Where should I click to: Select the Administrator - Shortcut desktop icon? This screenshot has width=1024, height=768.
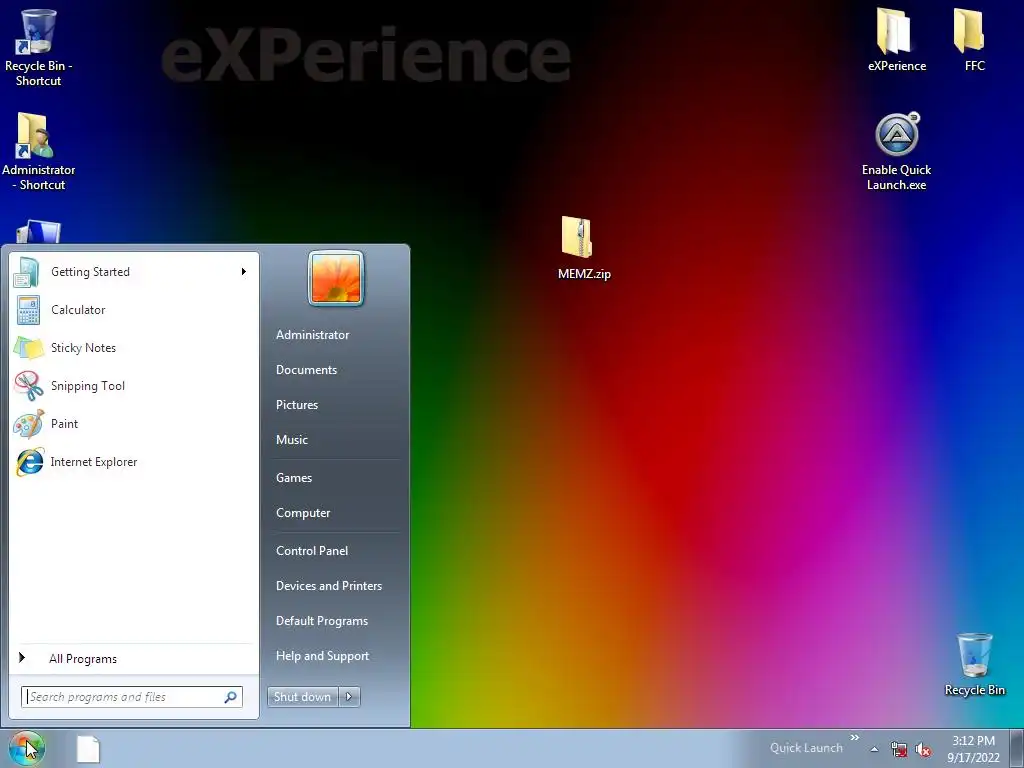pyautogui.click(x=38, y=152)
